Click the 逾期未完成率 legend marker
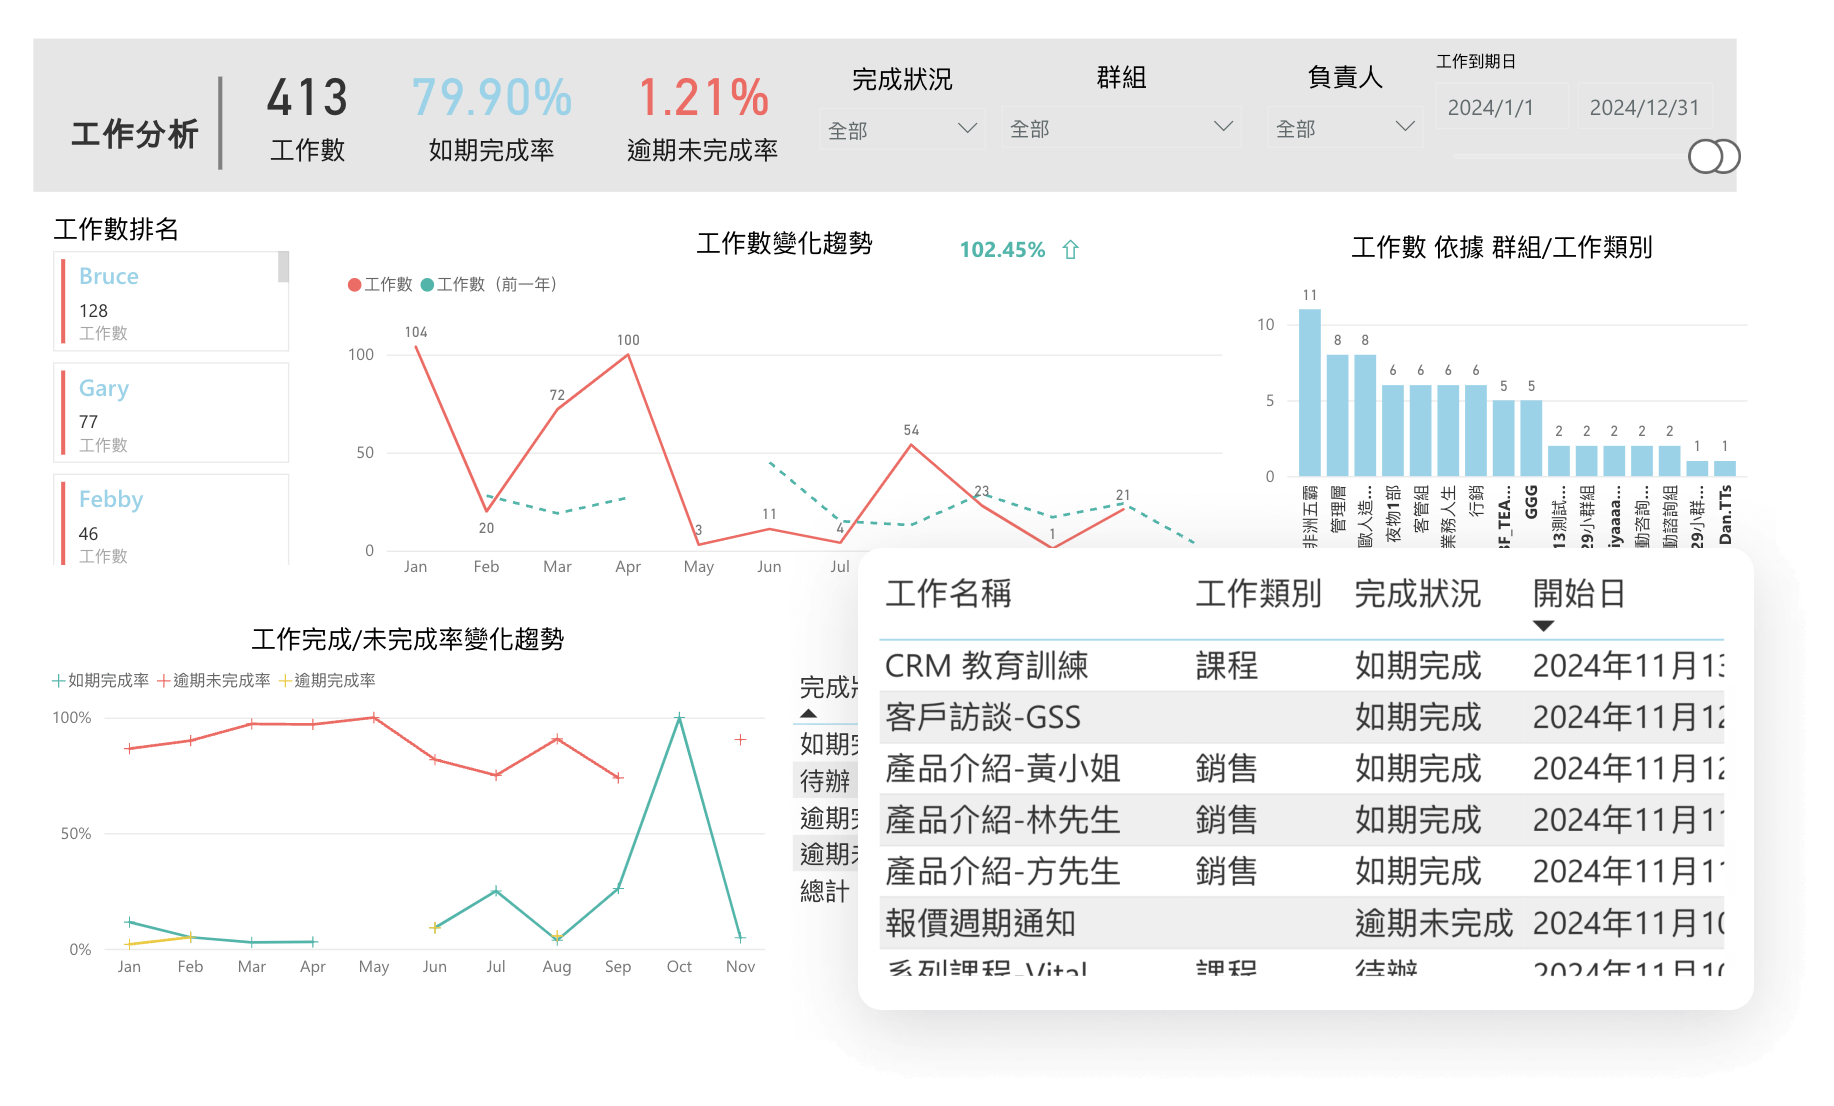Image resolution: width=1834 pixels, height=1106 pixels. pyautogui.click(x=164, y=681)
